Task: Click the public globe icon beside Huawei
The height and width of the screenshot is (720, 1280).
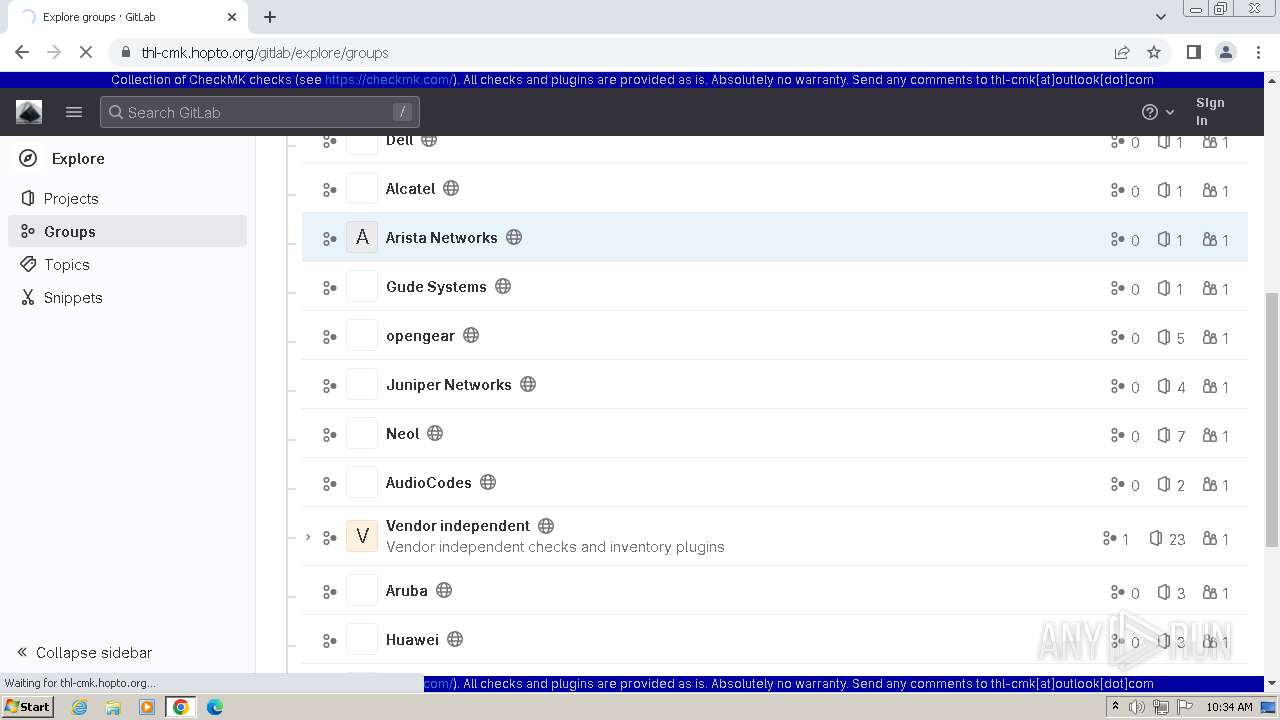Action: (455, 639)
